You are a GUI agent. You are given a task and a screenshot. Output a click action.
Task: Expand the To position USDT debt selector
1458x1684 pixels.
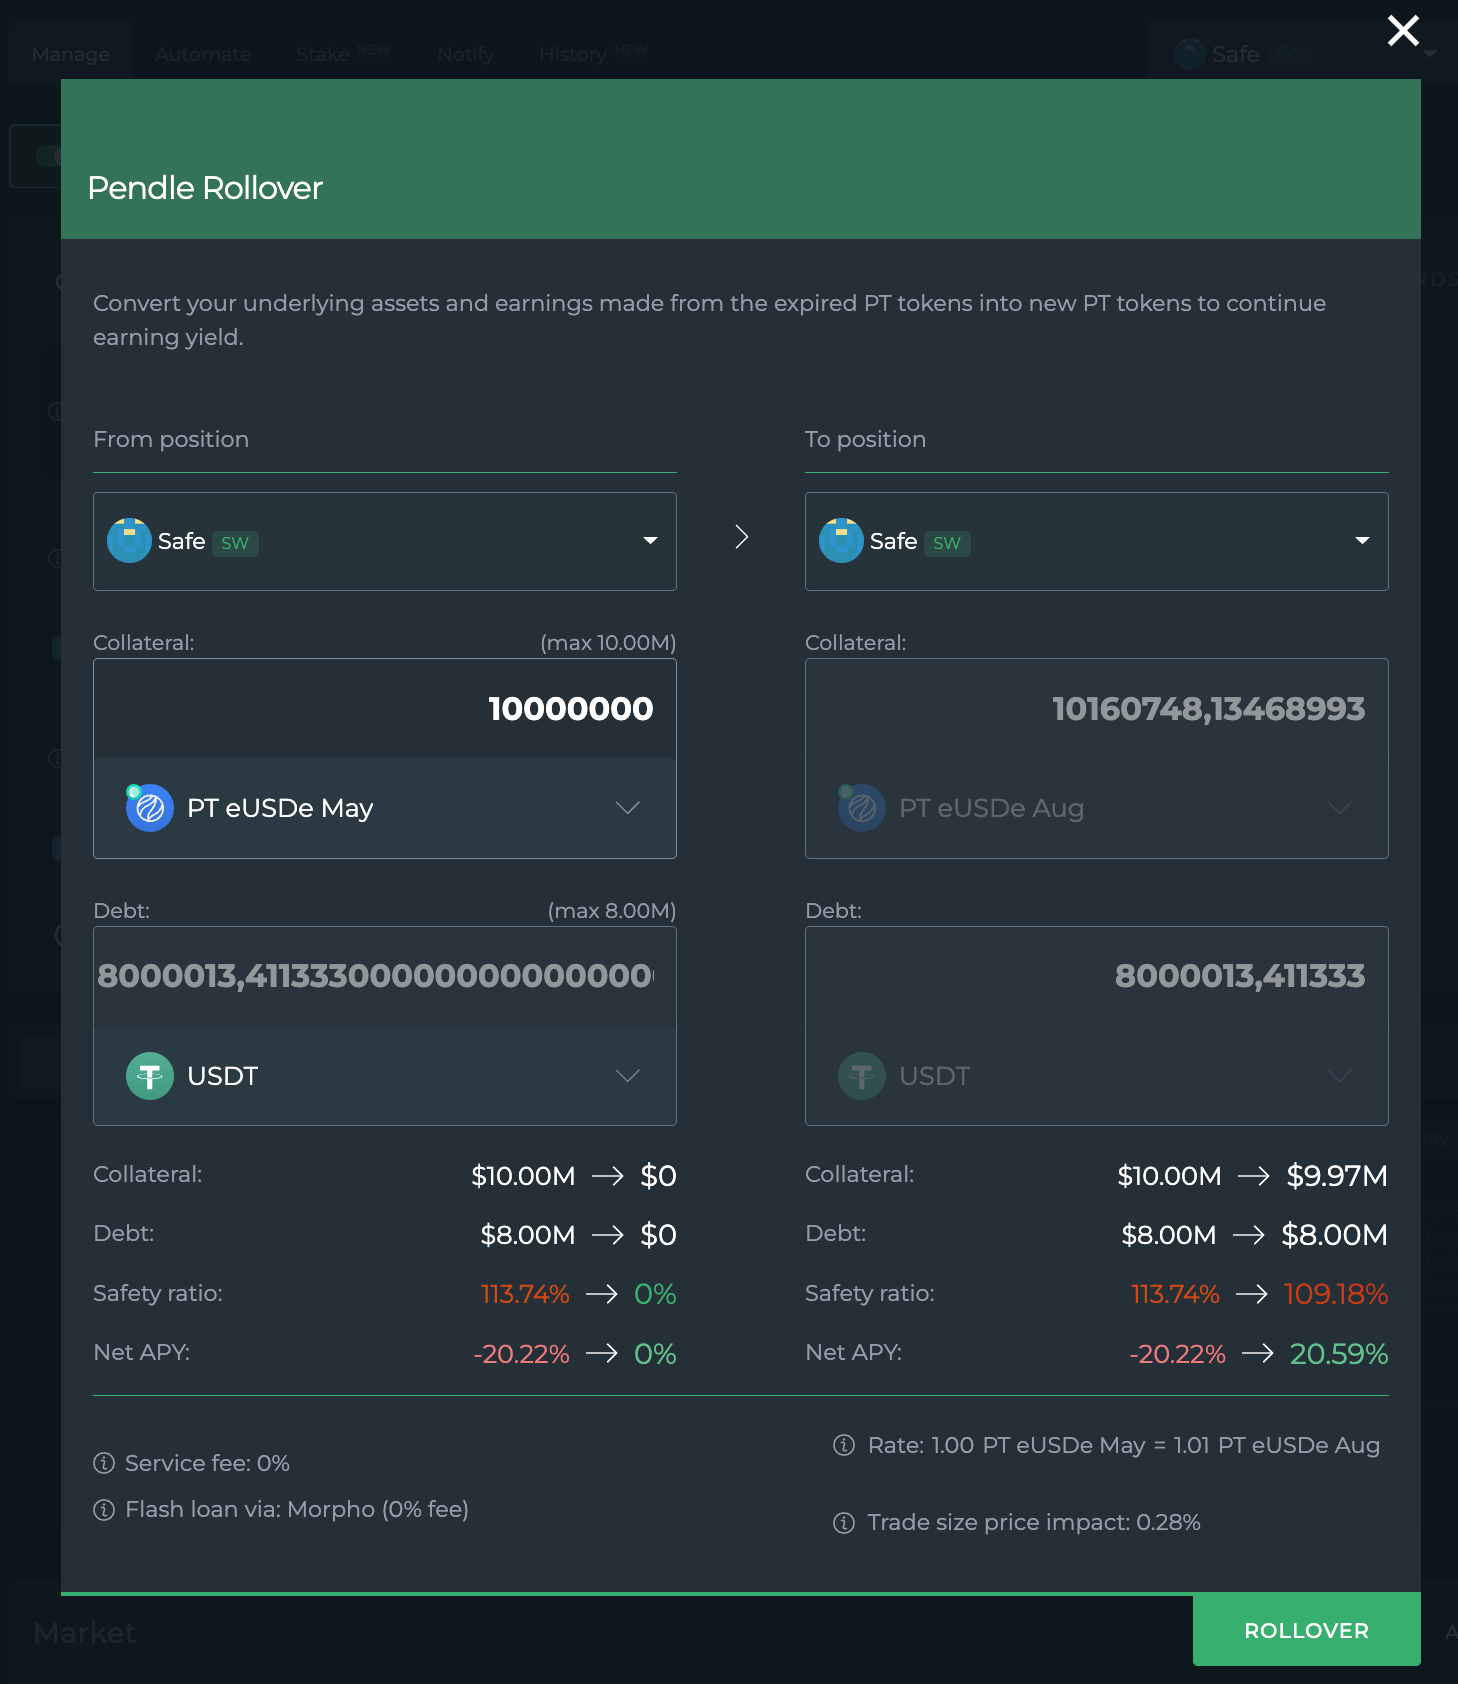[x=1096, y=1076]
